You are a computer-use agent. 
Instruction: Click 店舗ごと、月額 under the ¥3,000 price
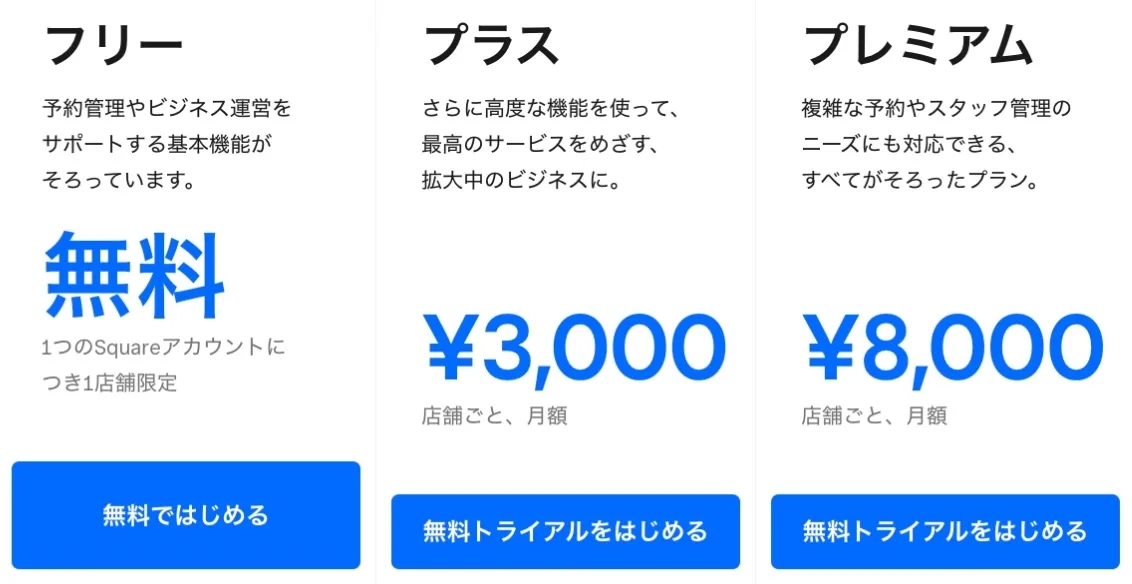click(x=494, y=416)
